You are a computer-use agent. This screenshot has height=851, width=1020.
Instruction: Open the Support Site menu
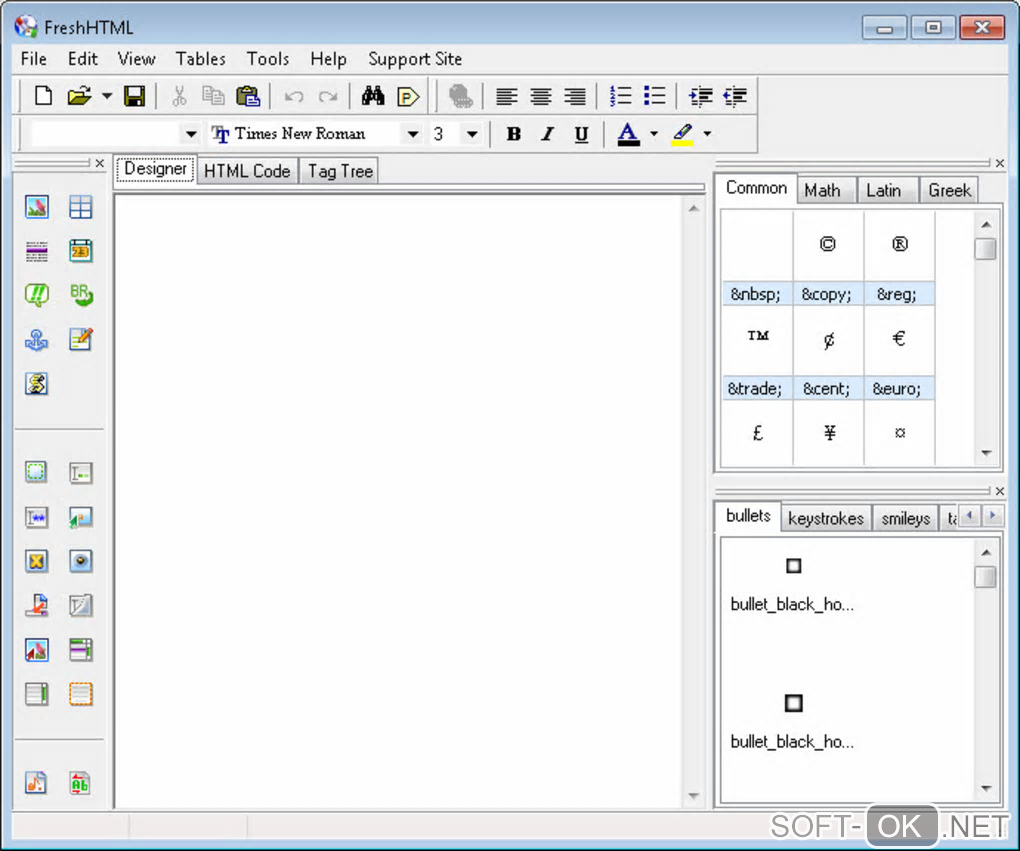coord(415,59)
